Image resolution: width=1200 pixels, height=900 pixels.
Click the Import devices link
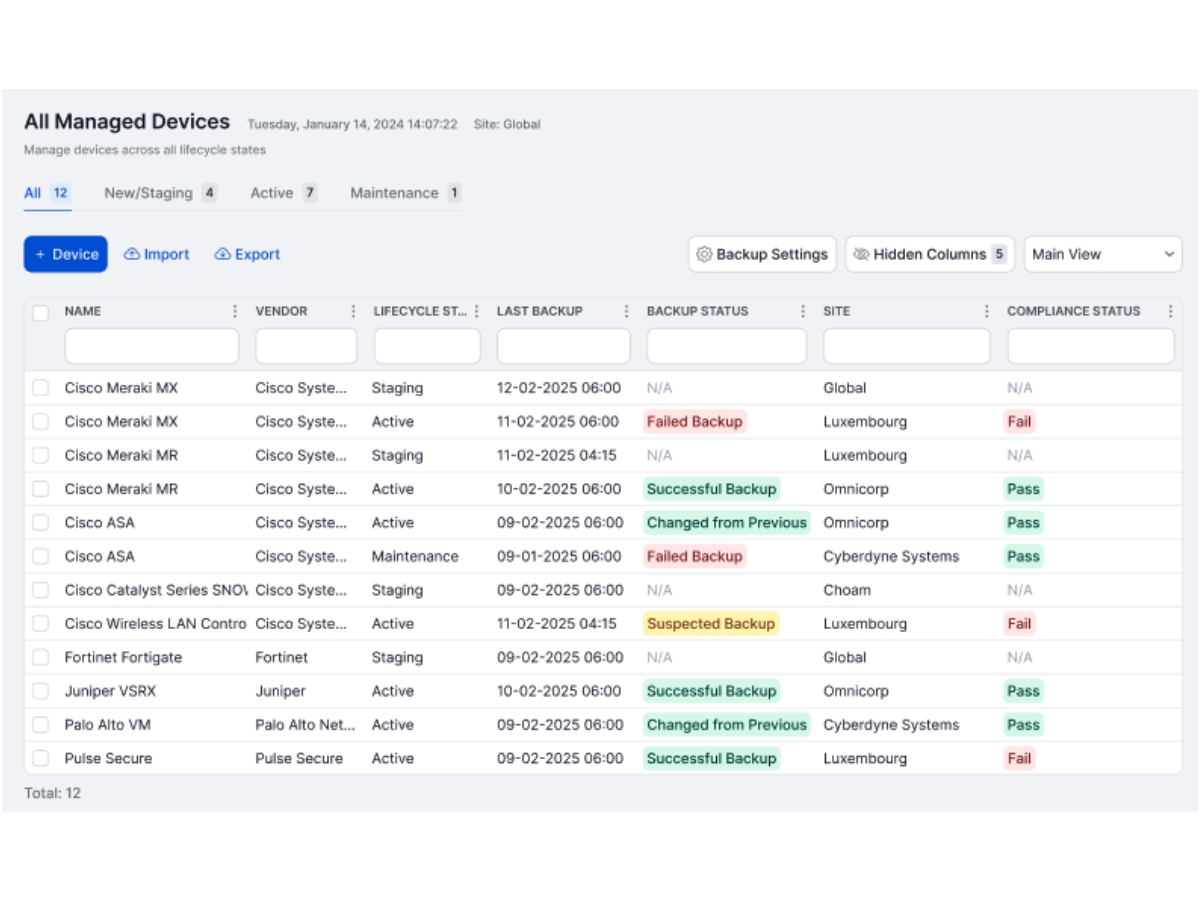pyautogui.click(x=156, y=254)
